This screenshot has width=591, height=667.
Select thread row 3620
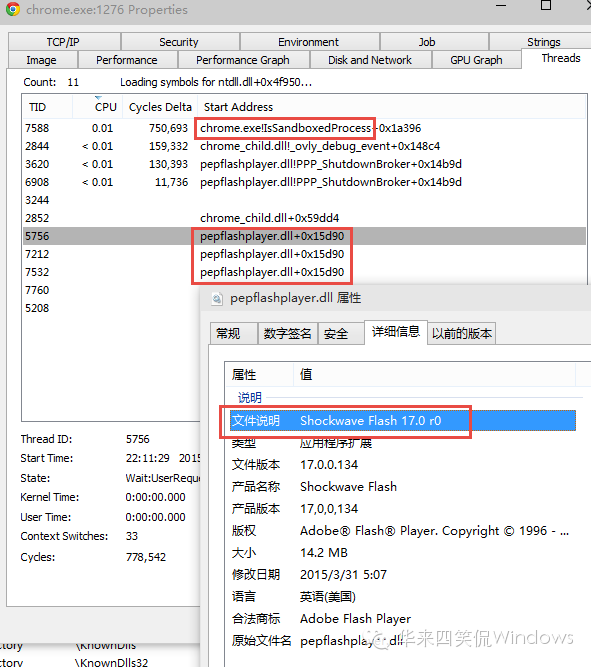[x=304, y=164]
